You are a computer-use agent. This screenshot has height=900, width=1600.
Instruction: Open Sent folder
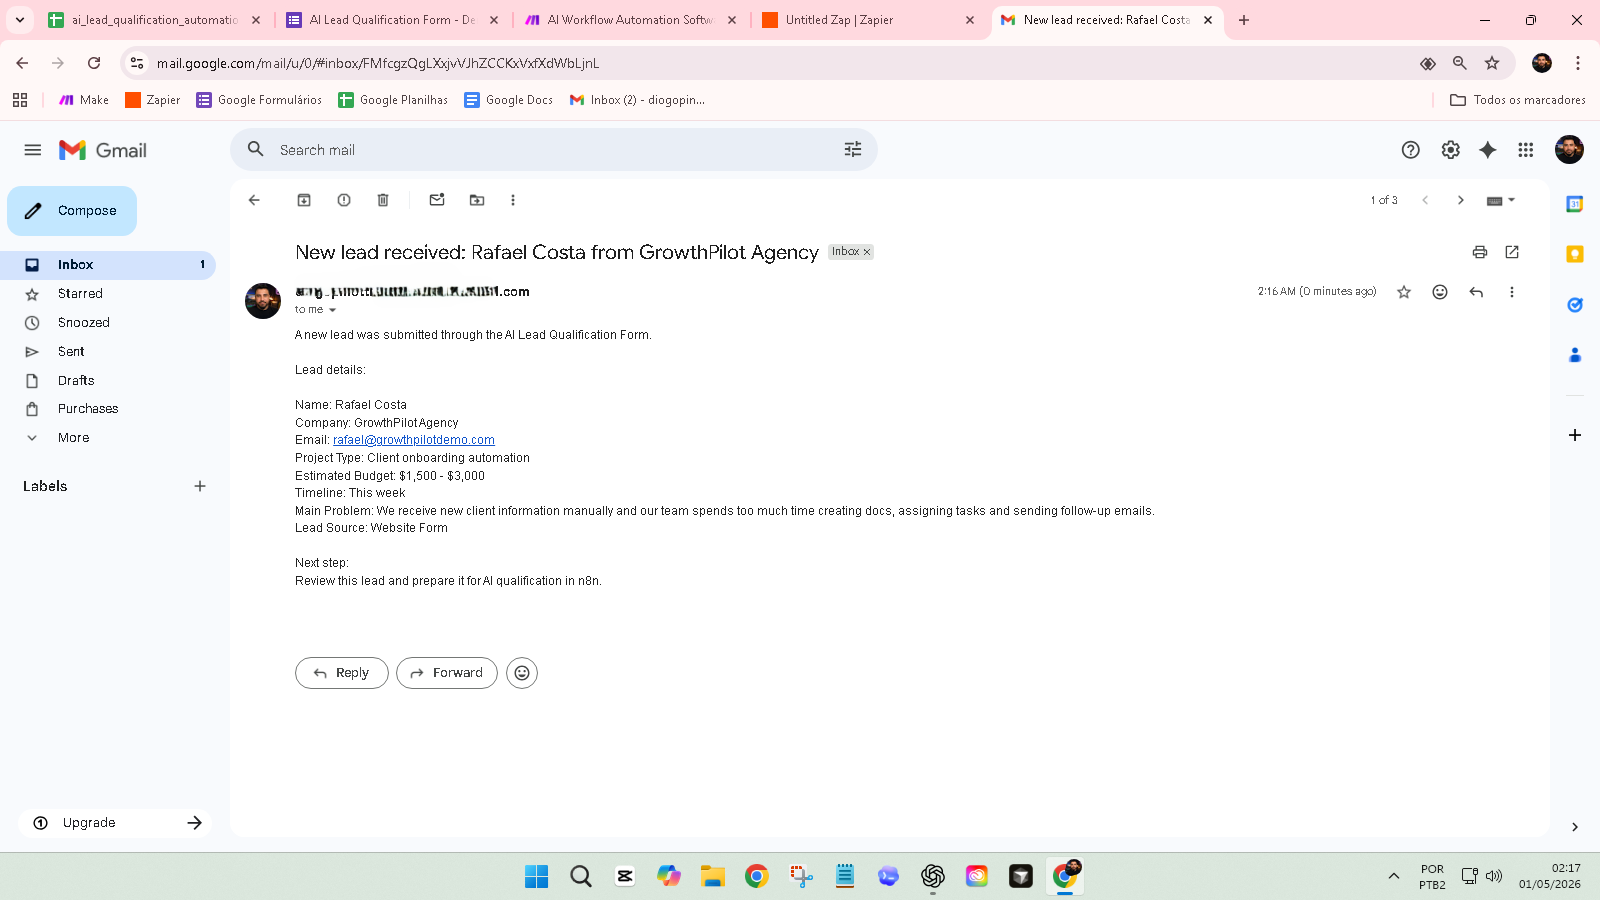(108, 352)
